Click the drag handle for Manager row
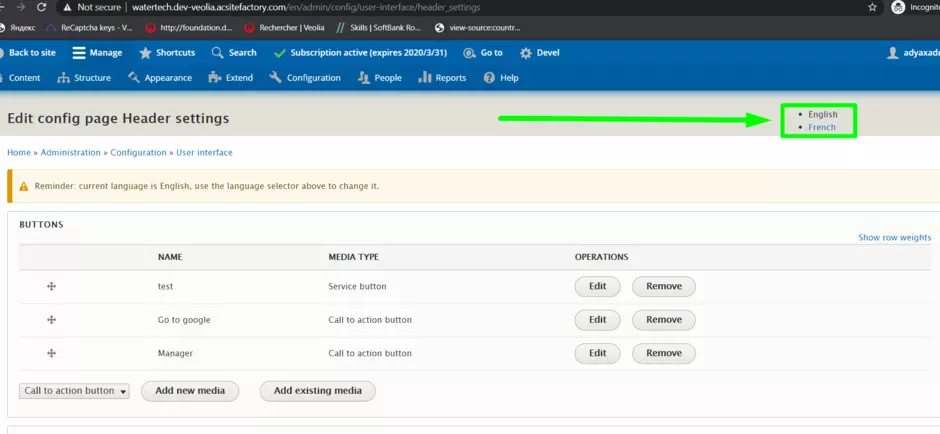Viewport: 940px width, 434px height. [51, 353]
